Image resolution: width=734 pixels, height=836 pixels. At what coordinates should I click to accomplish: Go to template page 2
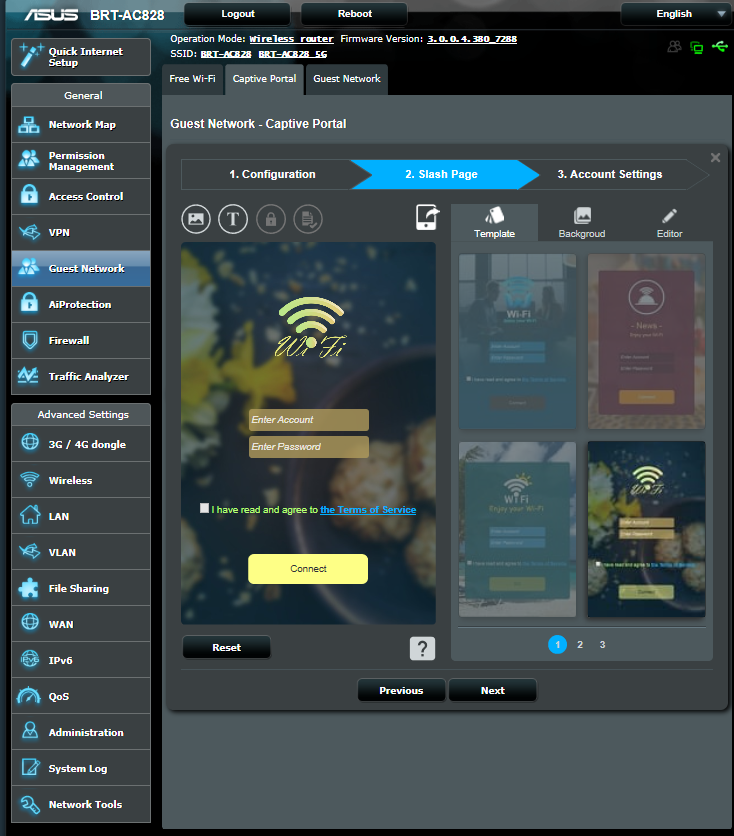(x=580, y=645)
